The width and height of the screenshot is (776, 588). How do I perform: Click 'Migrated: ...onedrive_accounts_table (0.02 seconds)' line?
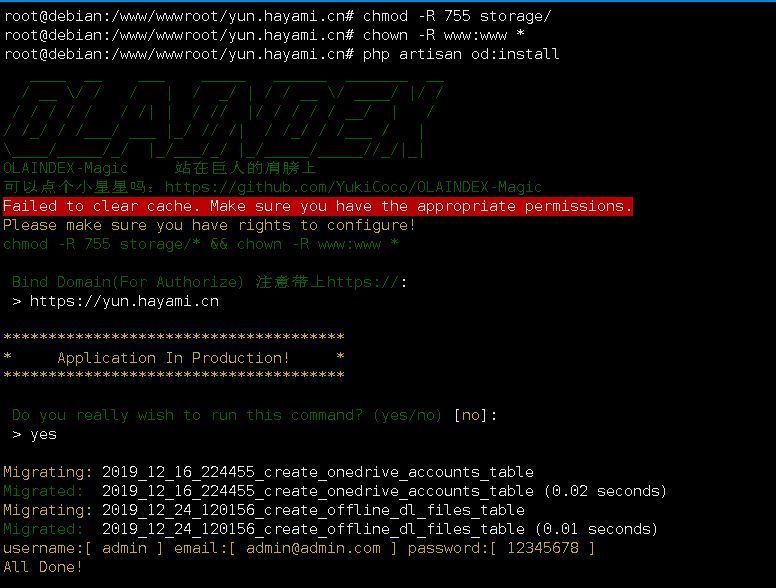pyautogui.click(x=335, y=491)
